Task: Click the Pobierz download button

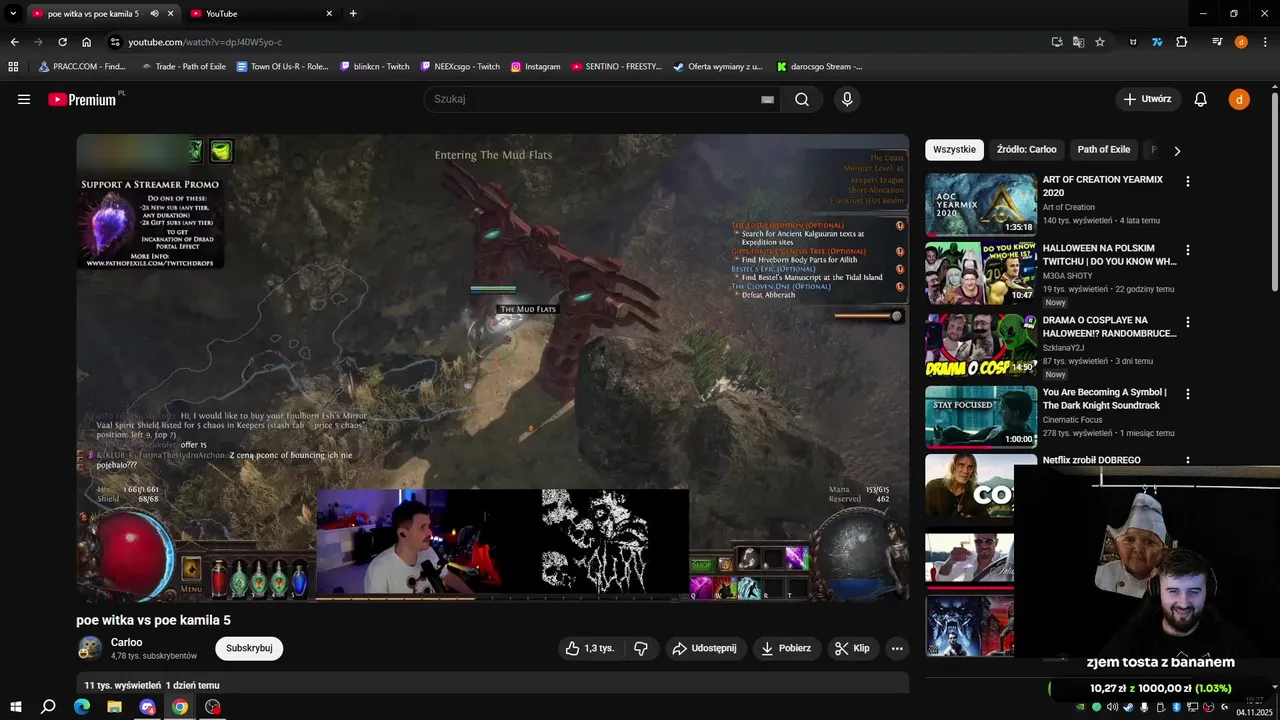Action: (787, 648)
